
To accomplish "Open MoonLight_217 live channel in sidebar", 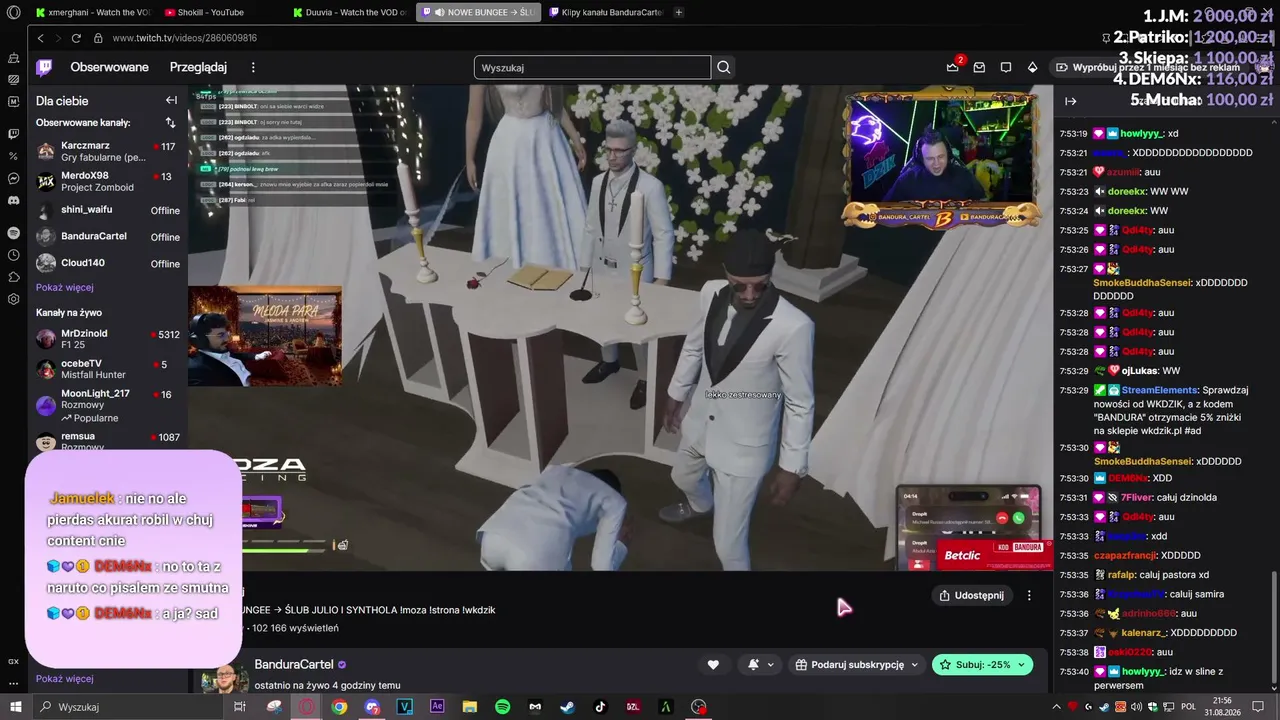I will (107, 405).
